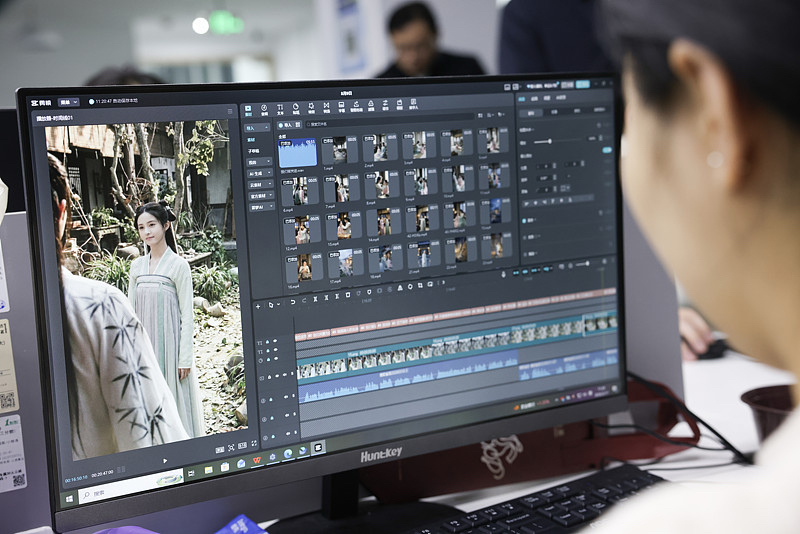Select the blue audio waveform clip thumbnail
800x534 pixels.
tap(297, 153)
